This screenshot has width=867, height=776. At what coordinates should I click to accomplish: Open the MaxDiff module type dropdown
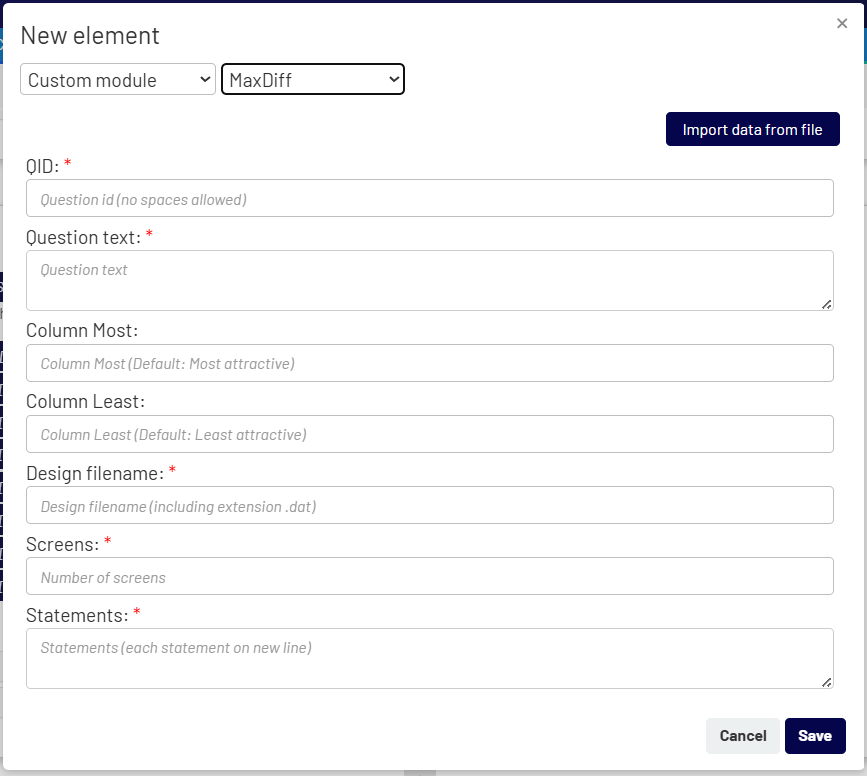(313, 80)
